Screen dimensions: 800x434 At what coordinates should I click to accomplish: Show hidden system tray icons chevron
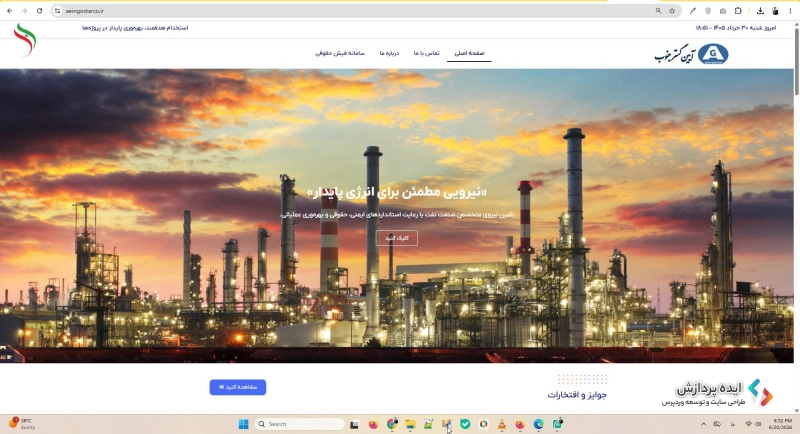(704, 424)
